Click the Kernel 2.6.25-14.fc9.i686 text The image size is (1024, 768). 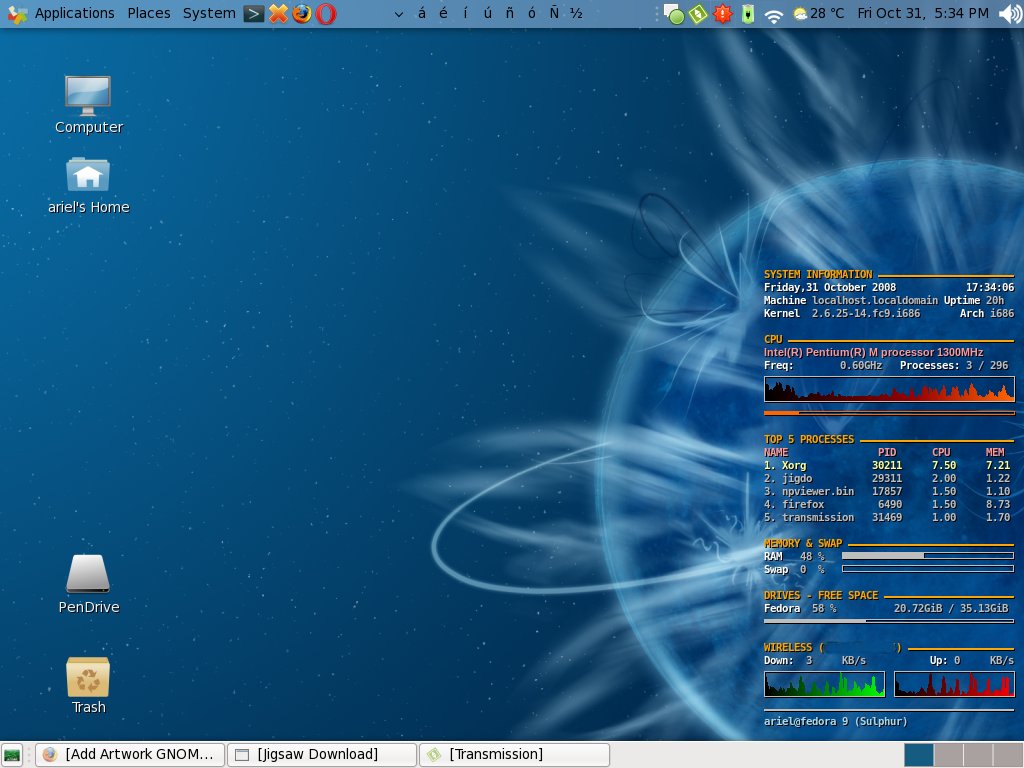tap(842, 313)
